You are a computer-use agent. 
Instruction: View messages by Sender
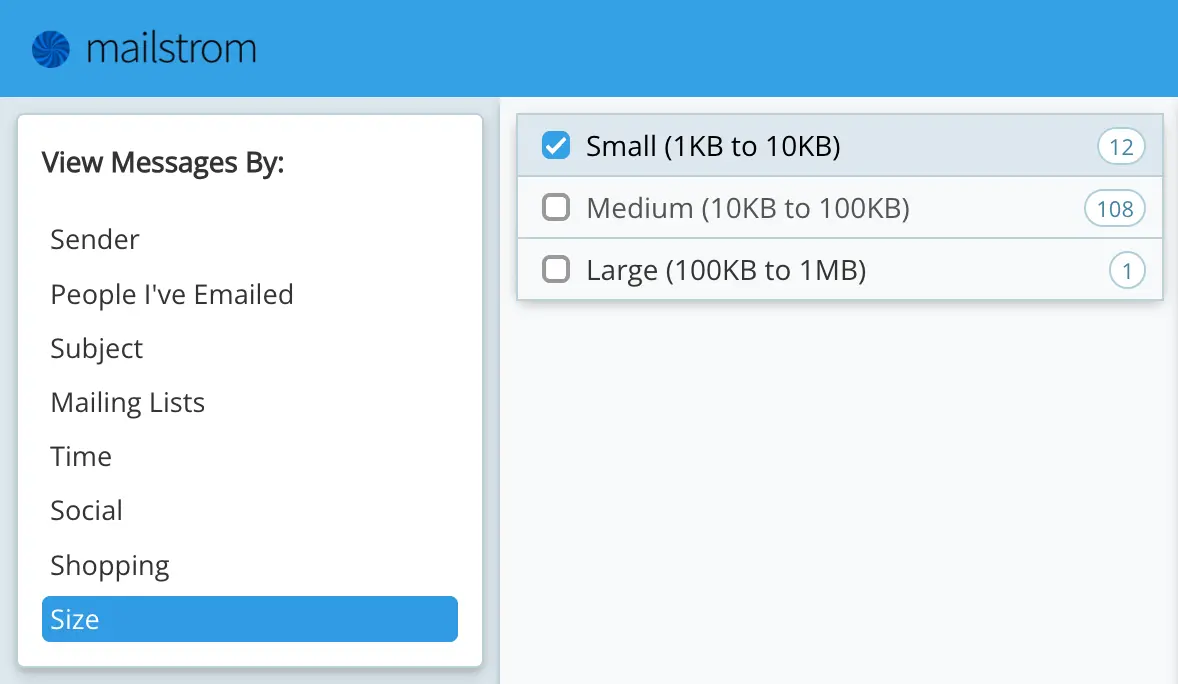click(x=95, y=240)
